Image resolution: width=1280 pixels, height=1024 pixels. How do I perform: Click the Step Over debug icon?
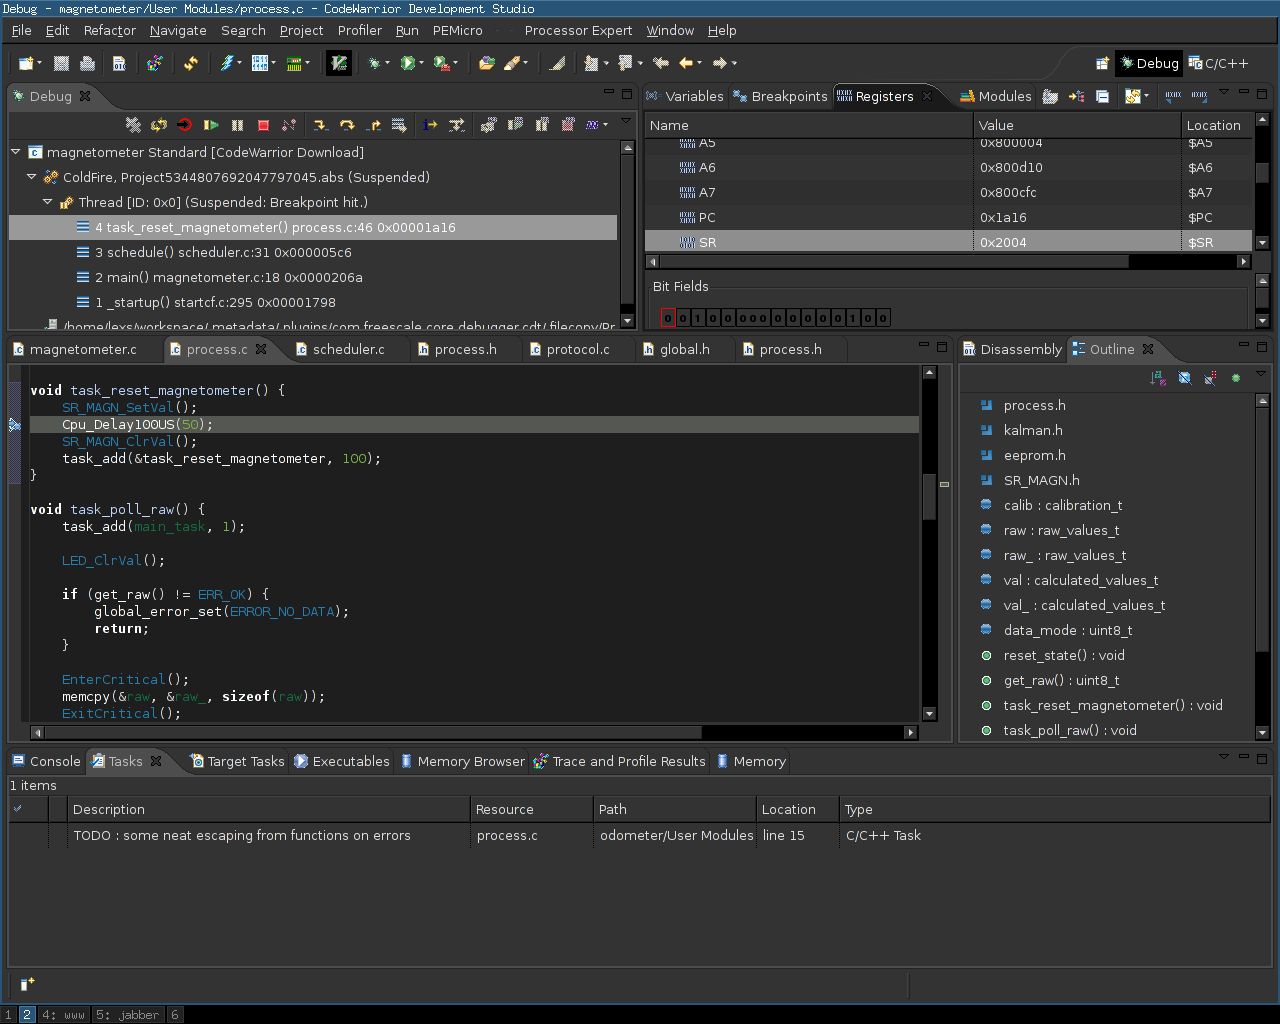(x=347, y=125)
